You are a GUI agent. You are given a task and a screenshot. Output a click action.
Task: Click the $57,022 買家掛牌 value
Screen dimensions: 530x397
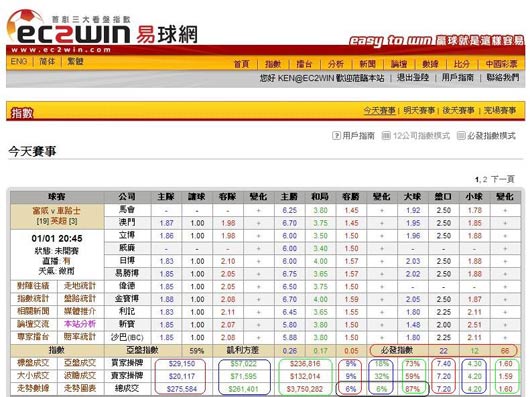click(244, 364)
